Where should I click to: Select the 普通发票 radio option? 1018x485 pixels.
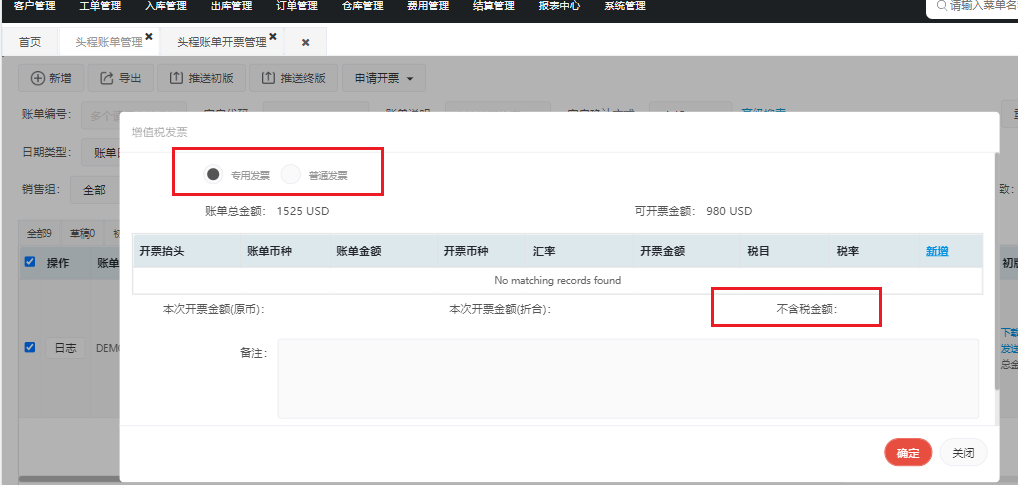pyautogui.click(x=291, y=175)
